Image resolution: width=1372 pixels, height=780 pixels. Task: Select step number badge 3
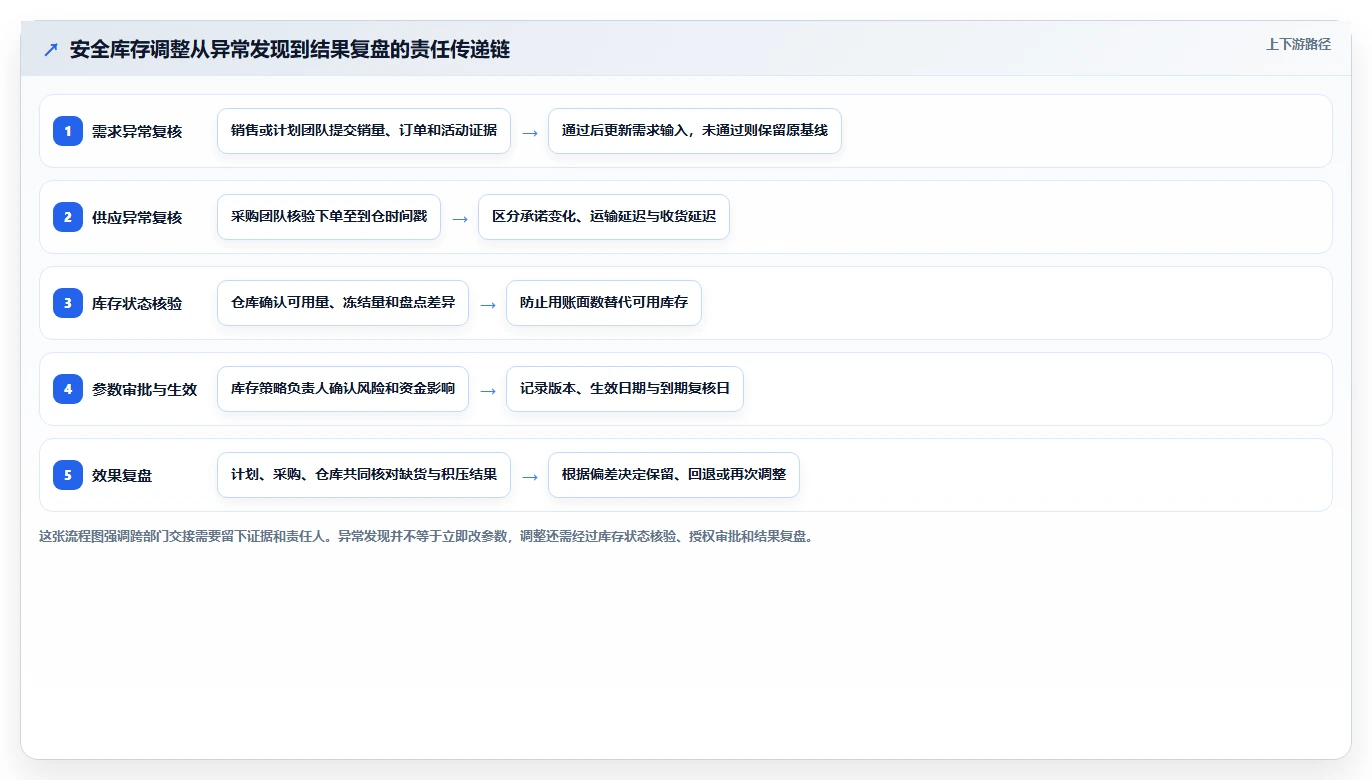coord(68,303)
